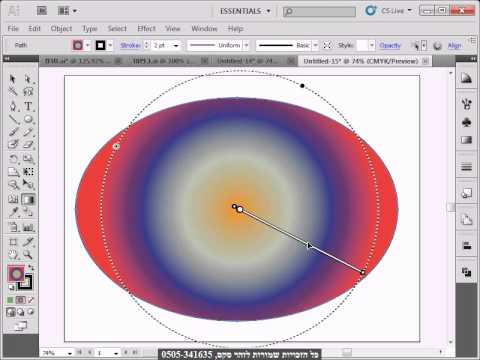The height and width of the screenshot is (360, 480).
Task: Open the Gradient panel in right dock
Action: 466,140
